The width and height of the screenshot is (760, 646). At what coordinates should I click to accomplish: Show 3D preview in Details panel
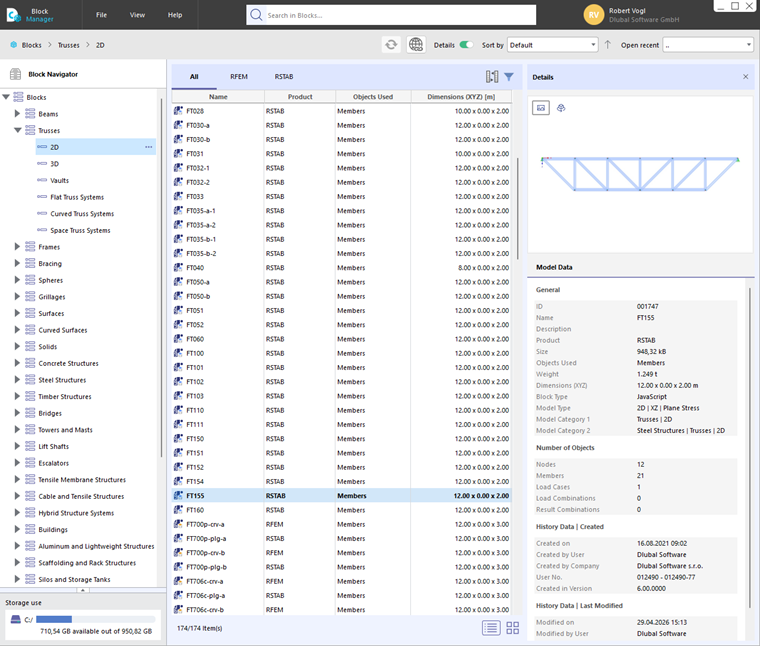pos(561,108)
